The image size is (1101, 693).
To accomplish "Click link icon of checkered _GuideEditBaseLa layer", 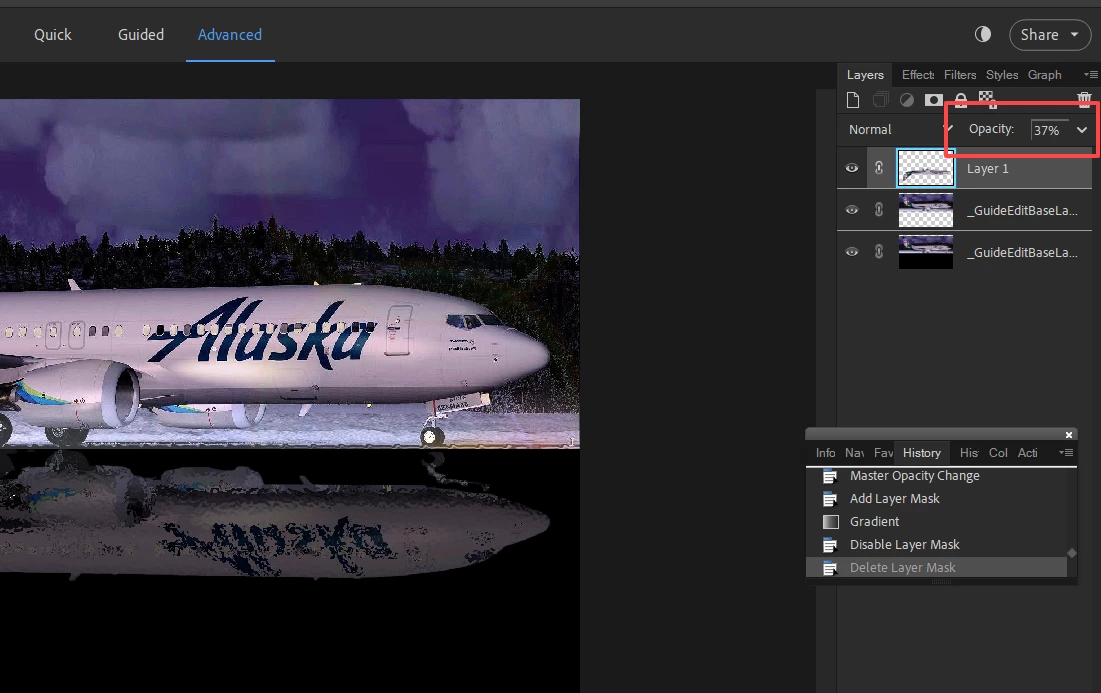I will 878,210.
